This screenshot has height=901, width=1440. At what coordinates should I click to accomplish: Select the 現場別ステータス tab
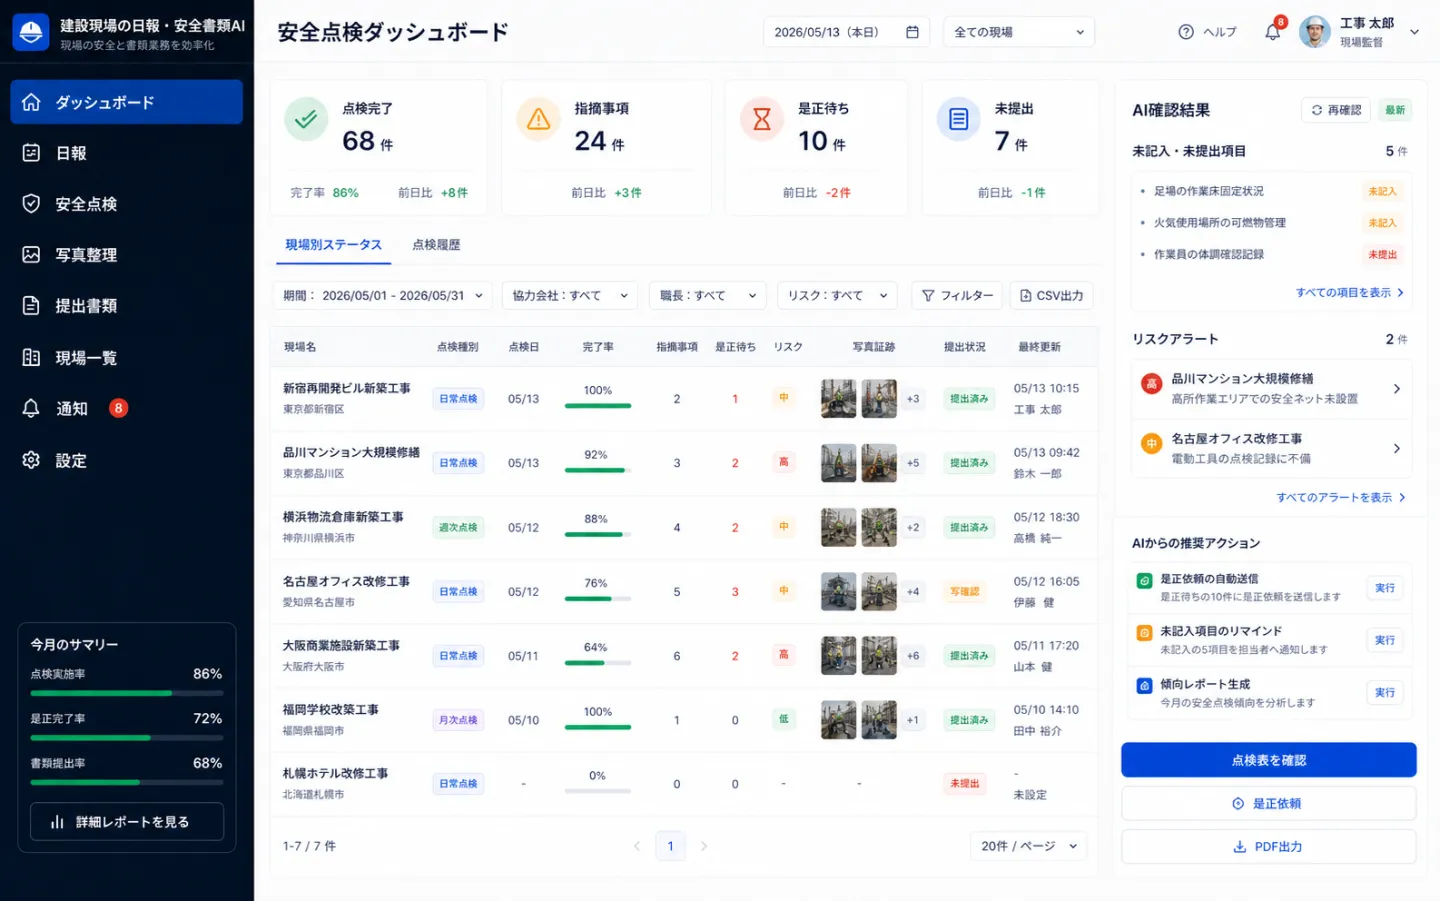click(x=333, y=245)
